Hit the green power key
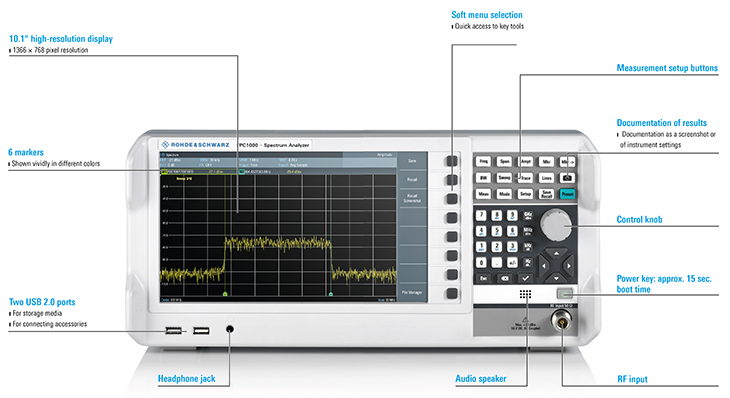The image size is (730, 398). [565, 294]
